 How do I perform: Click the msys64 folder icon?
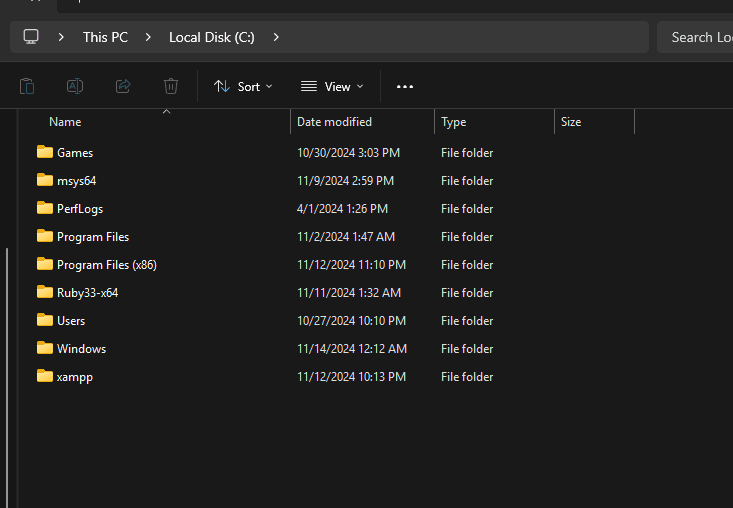(x=45, y=180)
